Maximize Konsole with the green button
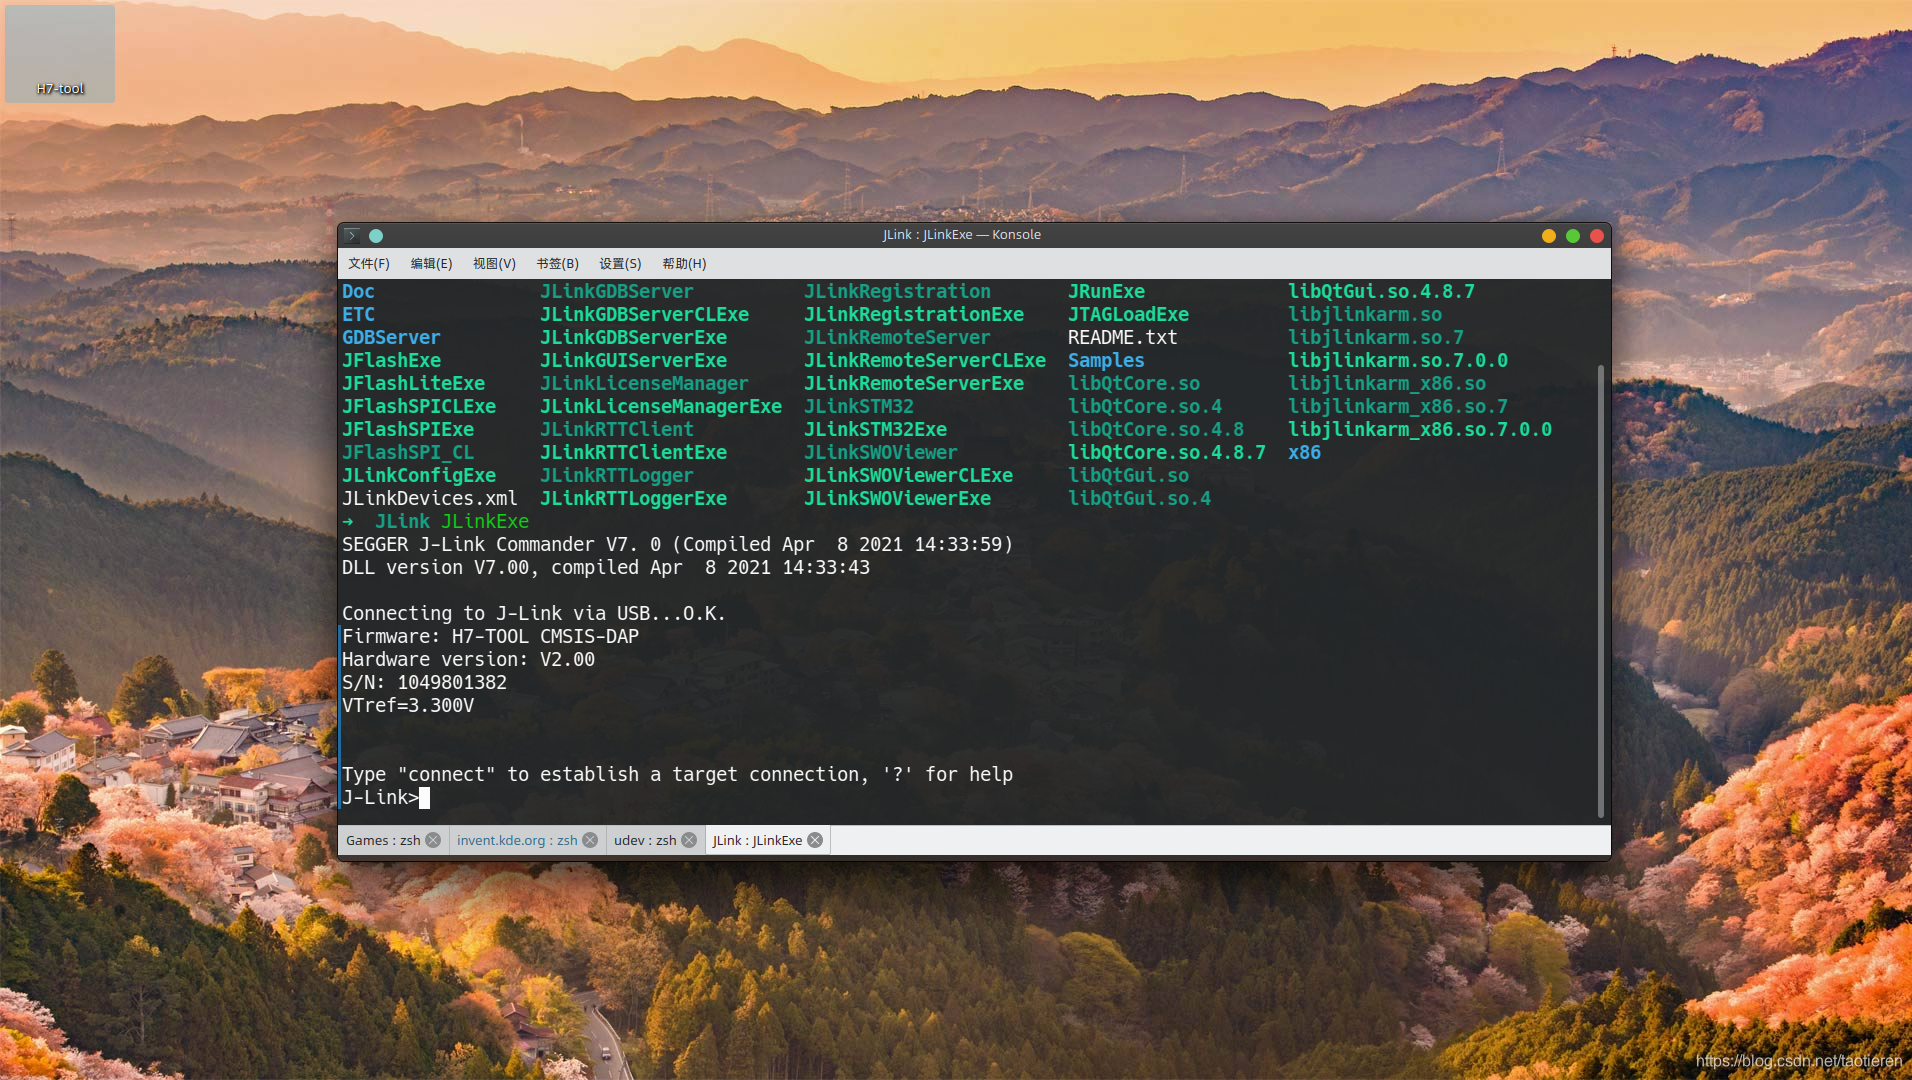This screenshot has width=1912, height=1080. click(x=1573, y=236)
